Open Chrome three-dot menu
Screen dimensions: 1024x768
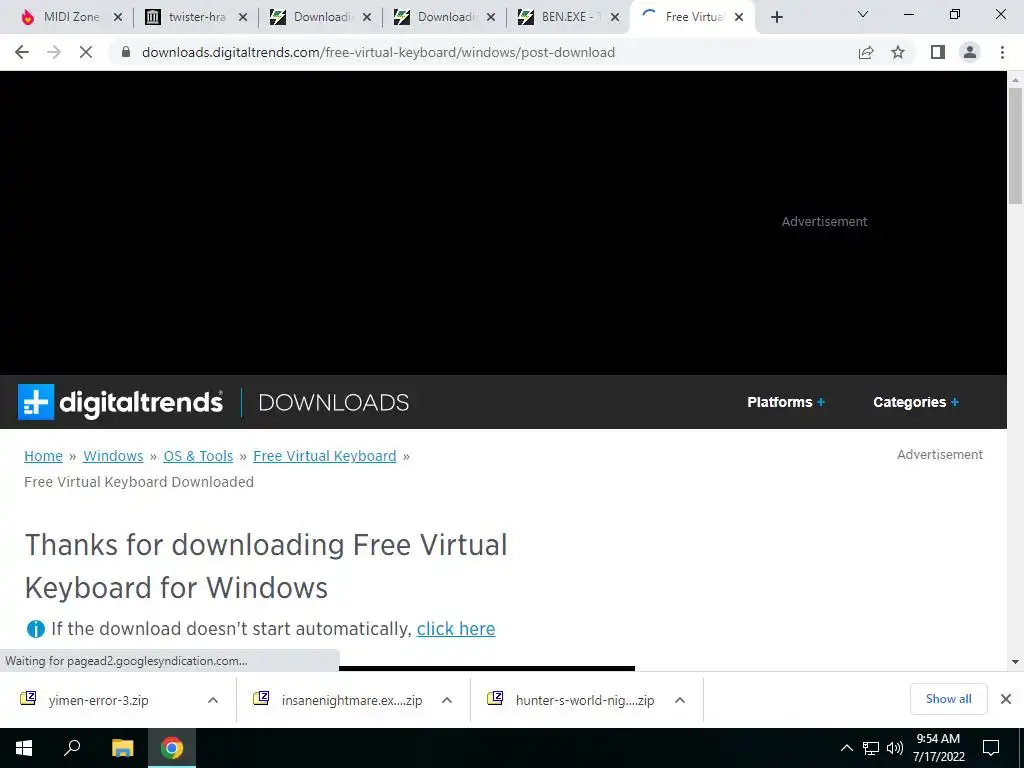(1002, 52)
